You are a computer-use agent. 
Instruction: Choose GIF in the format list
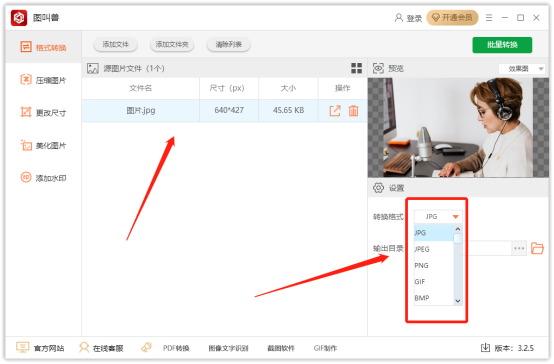pos(434,281)
